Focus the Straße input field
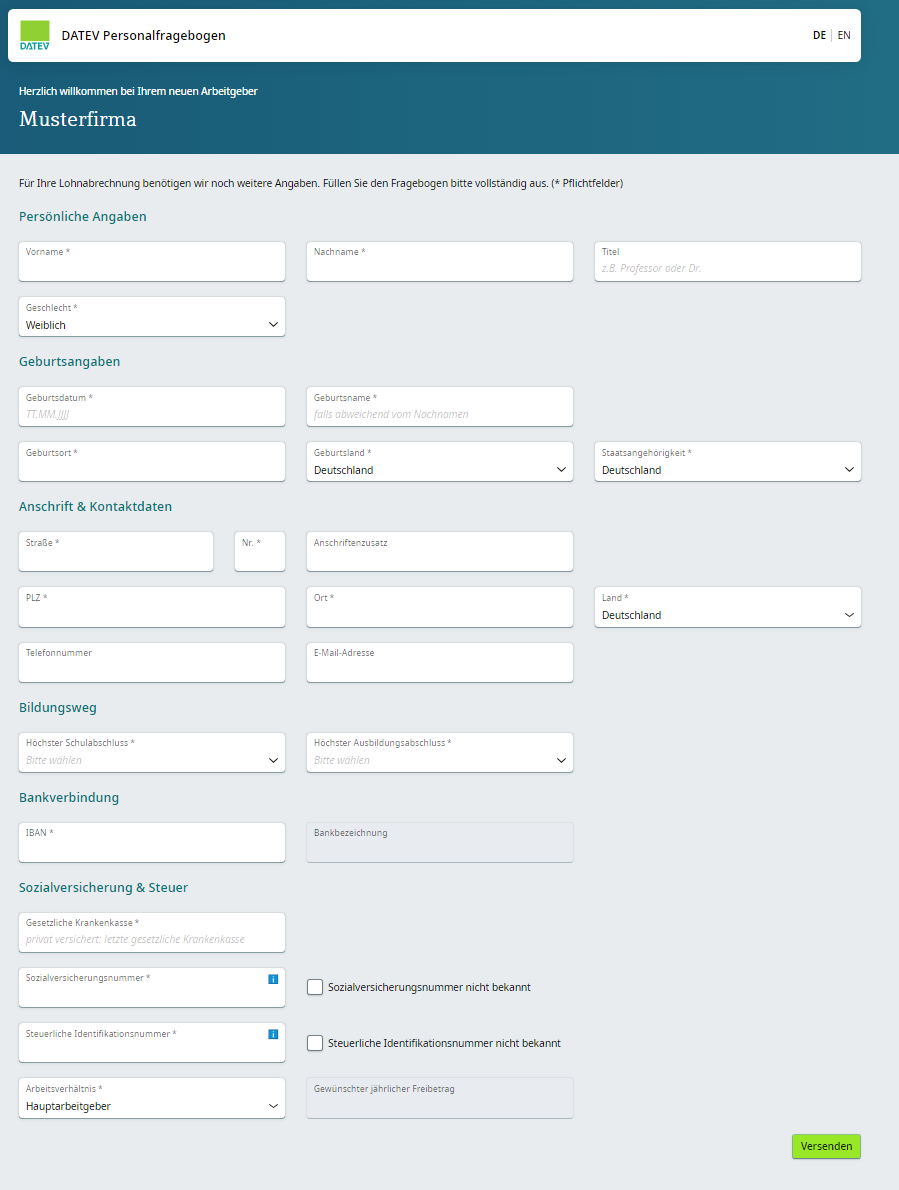This screenshot has height=1190, width=899. click(x=116, y=552)
